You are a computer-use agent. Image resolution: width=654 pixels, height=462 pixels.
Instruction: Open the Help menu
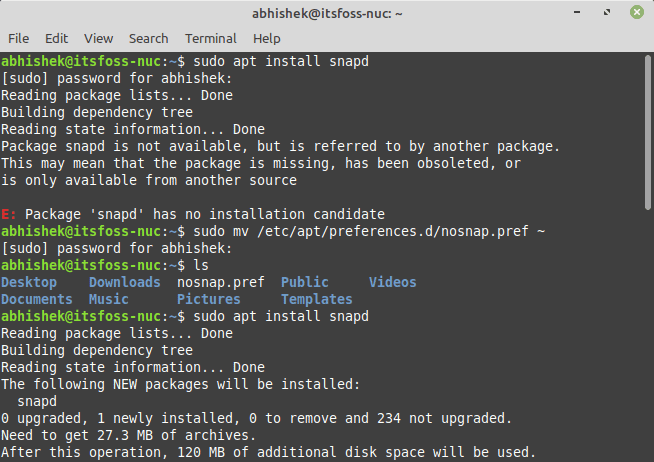267,38
